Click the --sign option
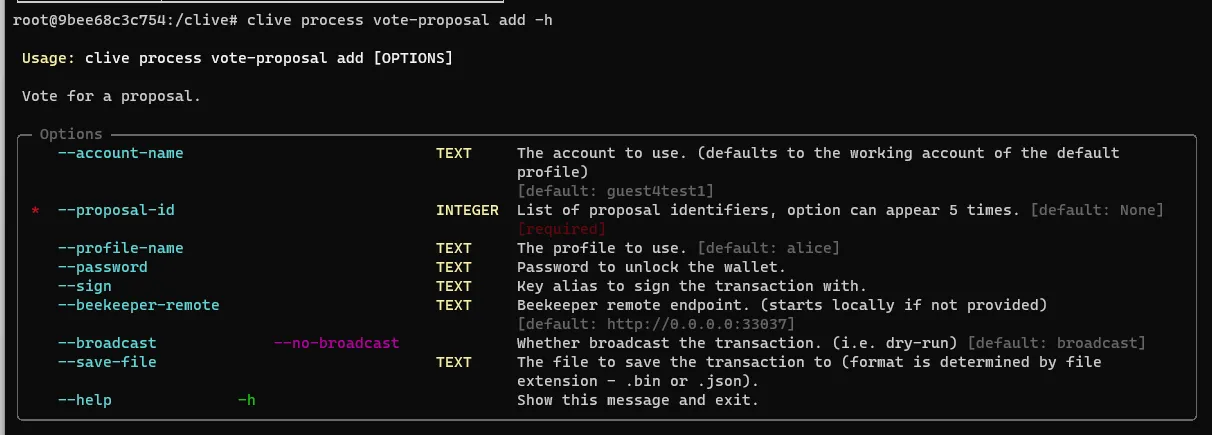The height and width of the screenshot is (435, 1212). (85, 286)
